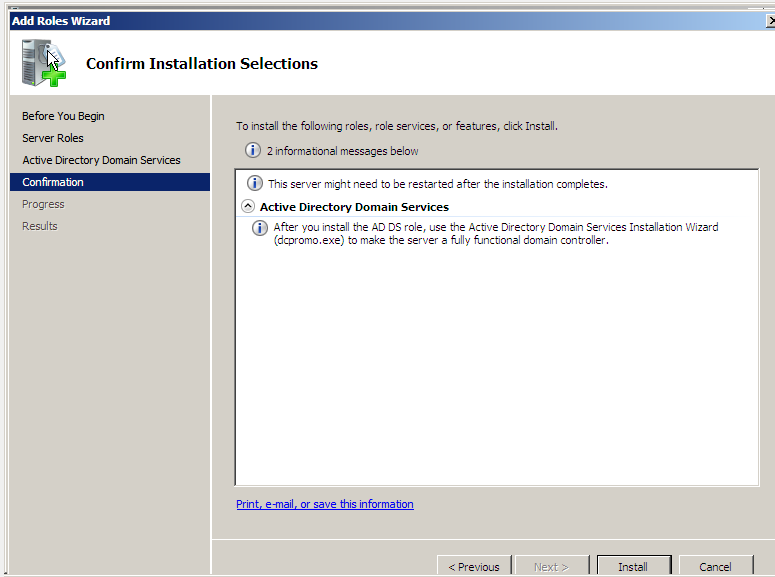
Task: Click the dcpromo.exe instruction text
Action: tap(496, 233)
